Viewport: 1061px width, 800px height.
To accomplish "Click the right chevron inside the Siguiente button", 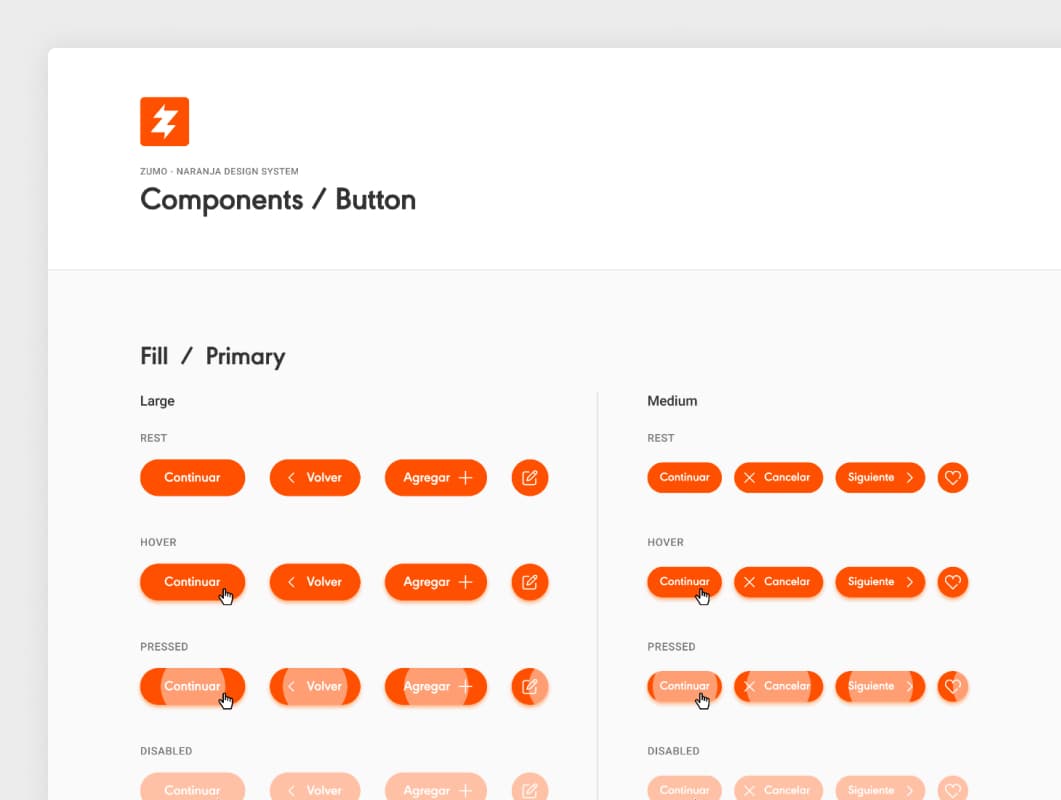I will tap(911, 477).
